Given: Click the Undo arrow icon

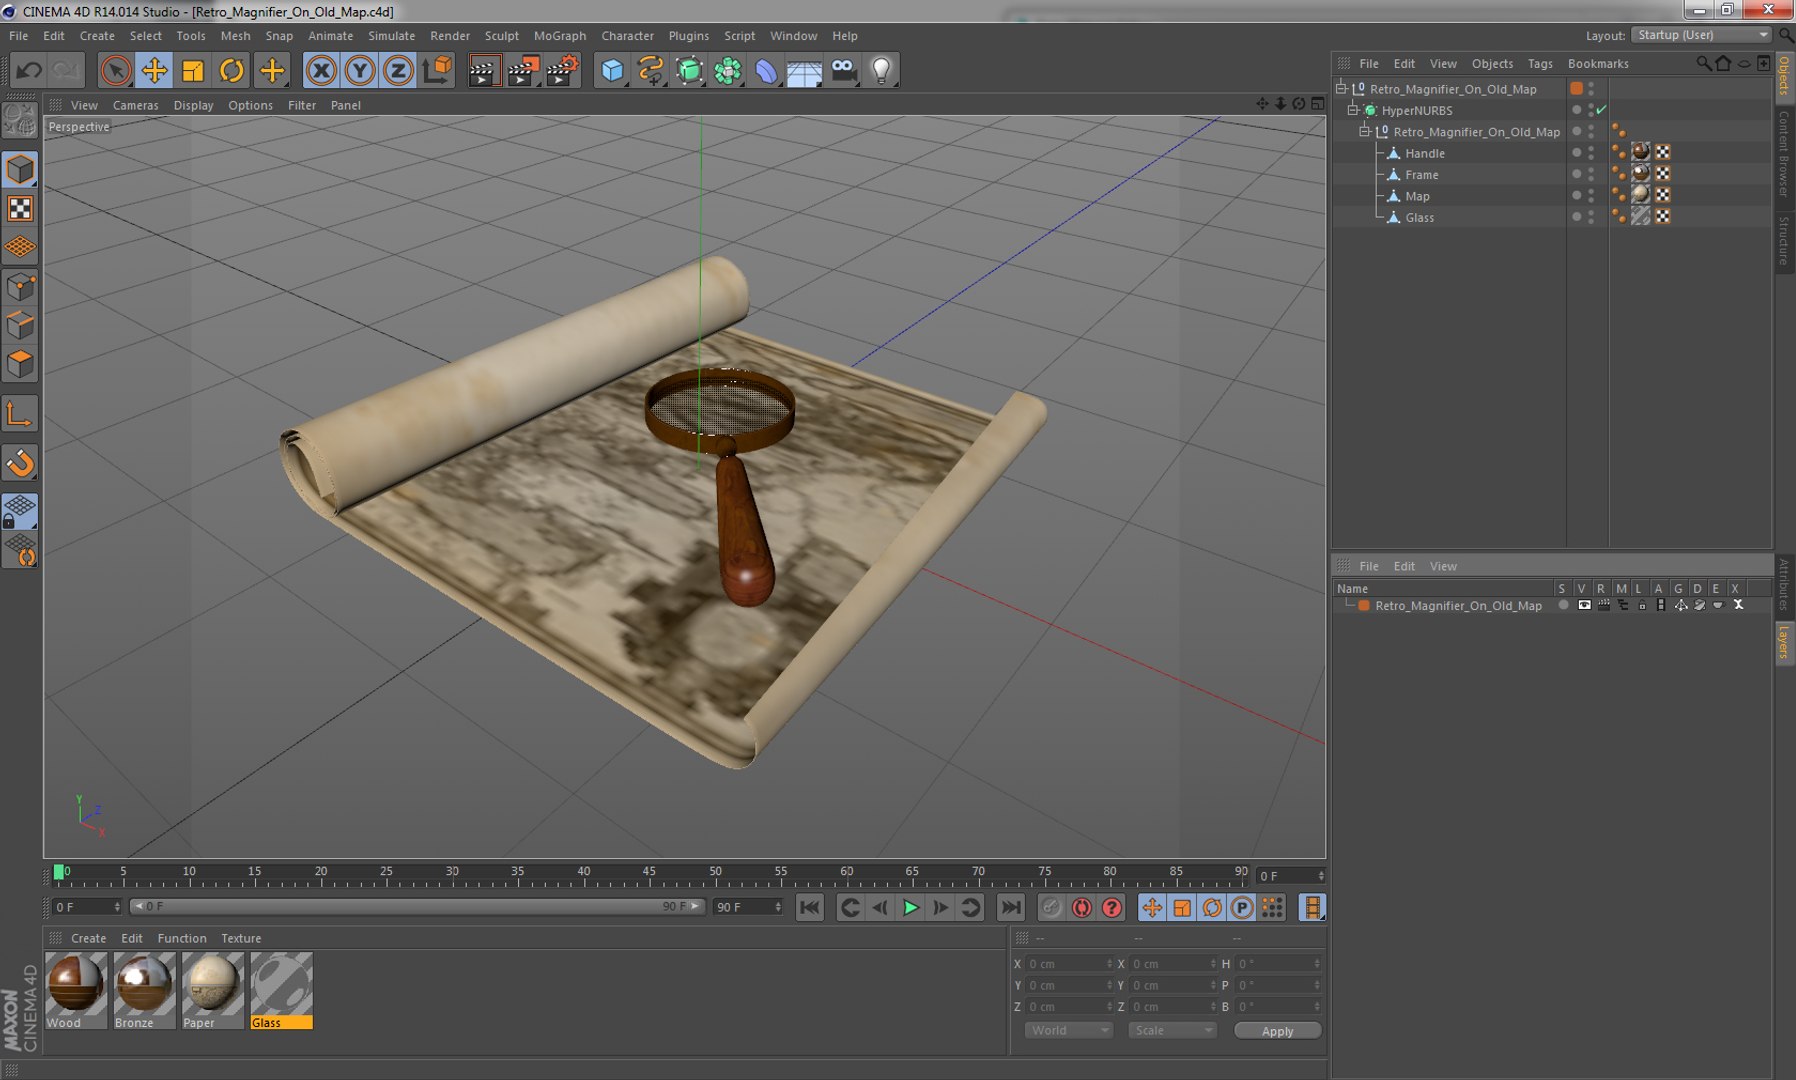Looking at the screenshot, I should 29,70.
